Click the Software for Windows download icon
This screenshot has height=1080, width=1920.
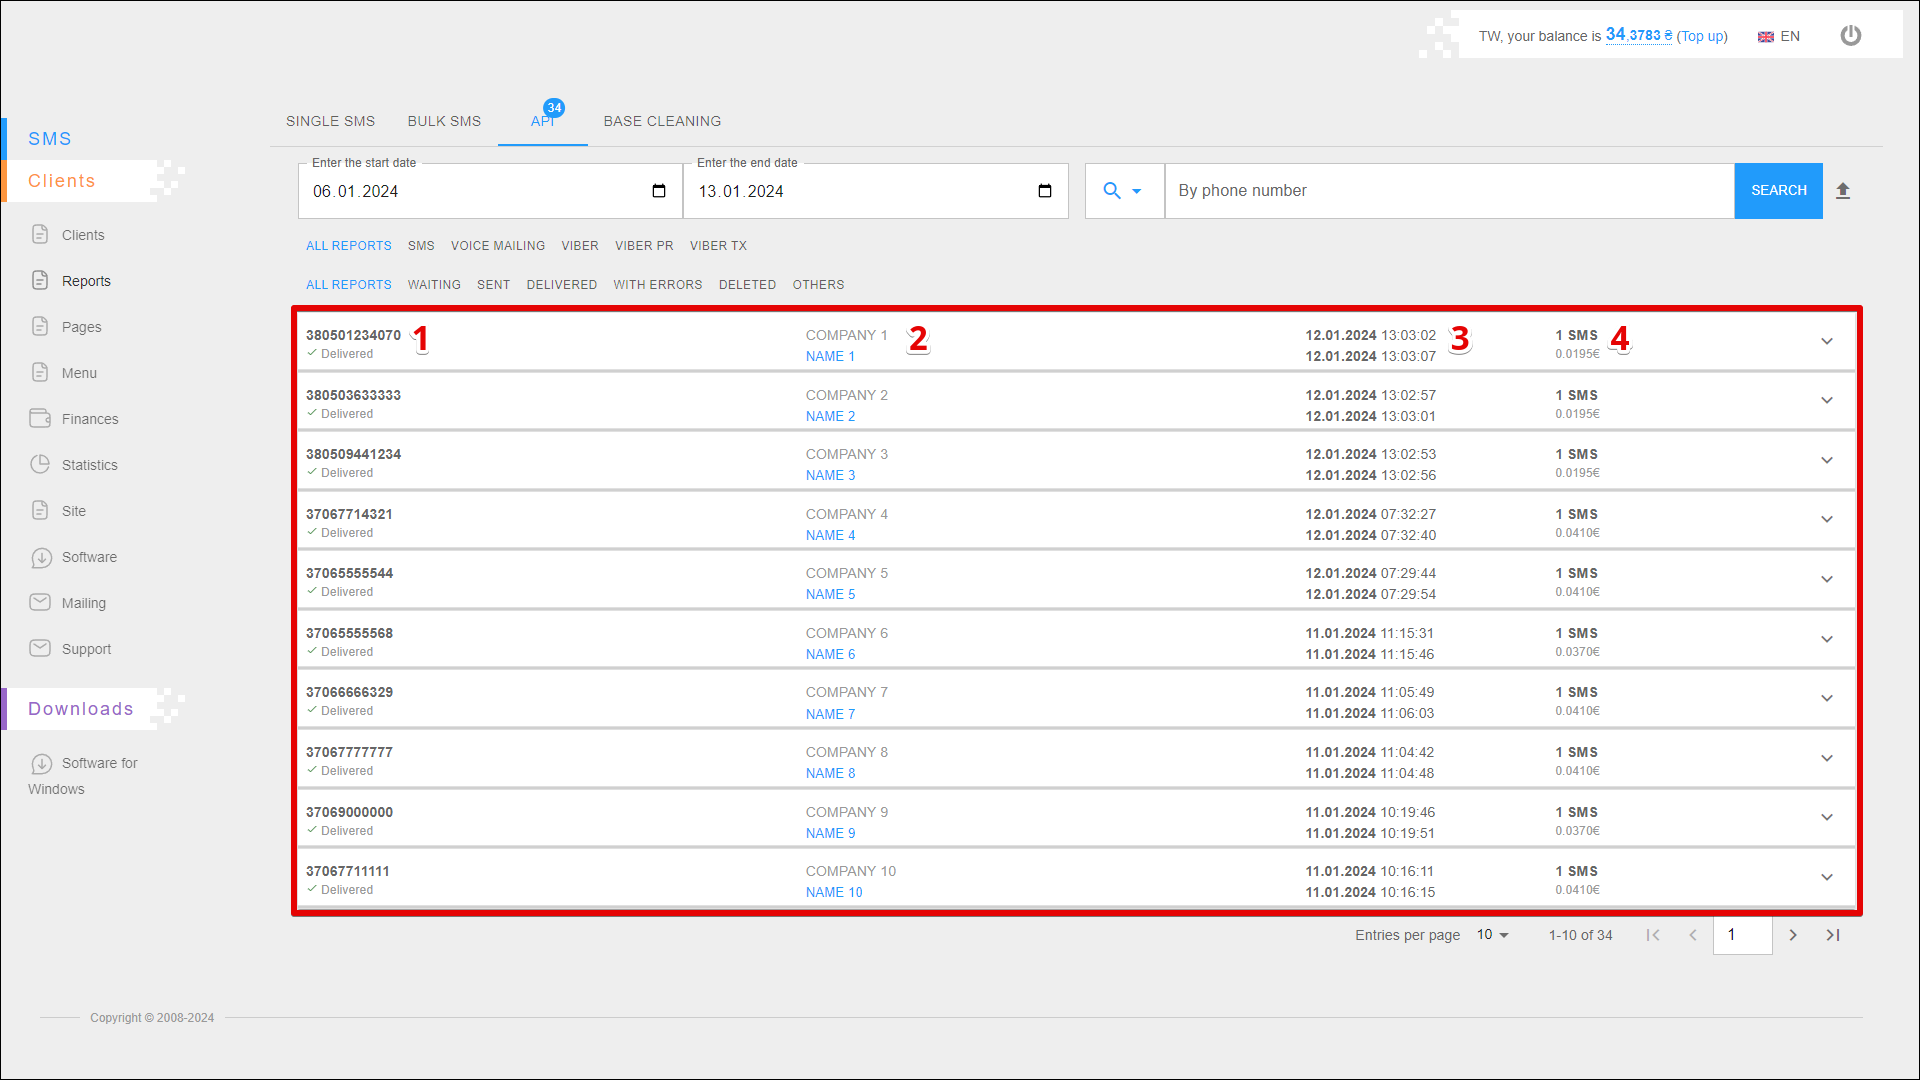(x=41, y=764)
